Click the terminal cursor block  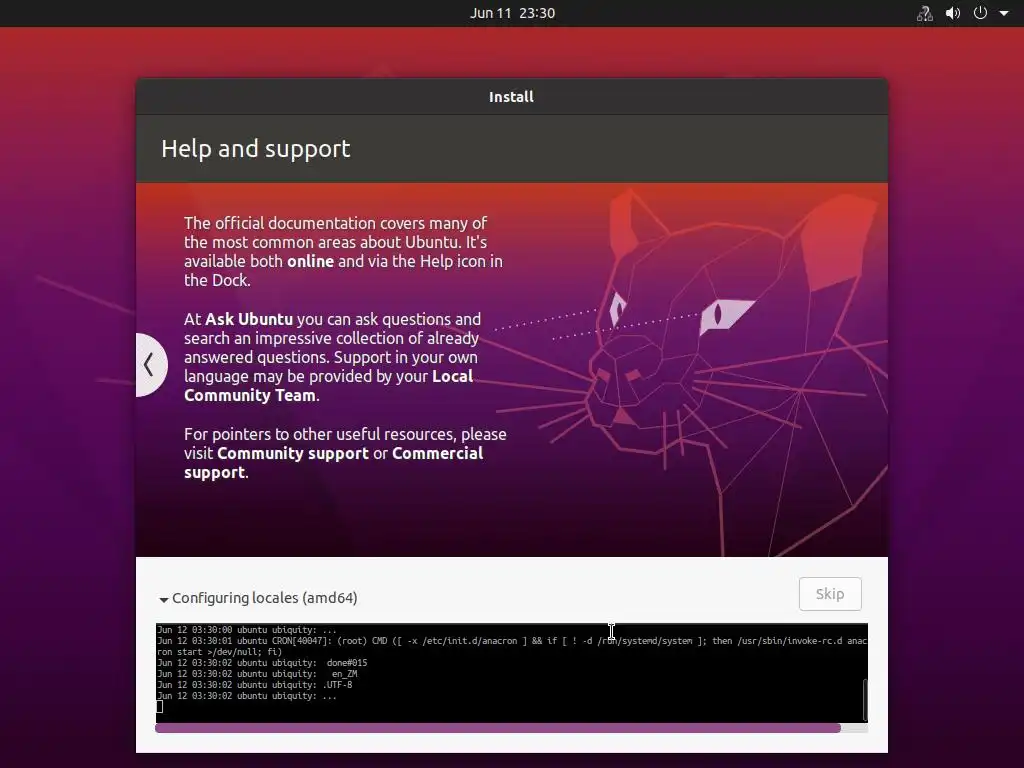pyautogui.click(x=159, y=707)
